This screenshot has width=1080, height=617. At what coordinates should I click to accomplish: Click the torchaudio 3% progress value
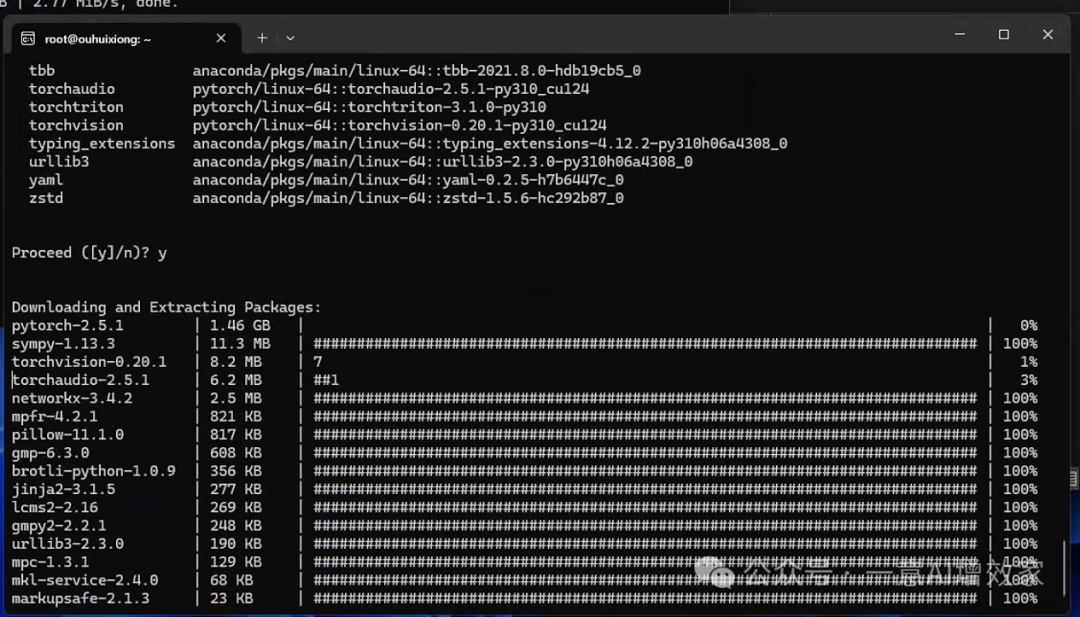coord(1028,380)
